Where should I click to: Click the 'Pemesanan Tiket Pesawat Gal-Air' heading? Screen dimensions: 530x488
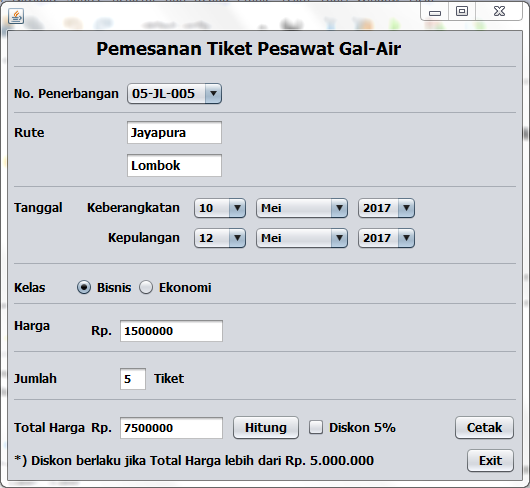[248, 49]
